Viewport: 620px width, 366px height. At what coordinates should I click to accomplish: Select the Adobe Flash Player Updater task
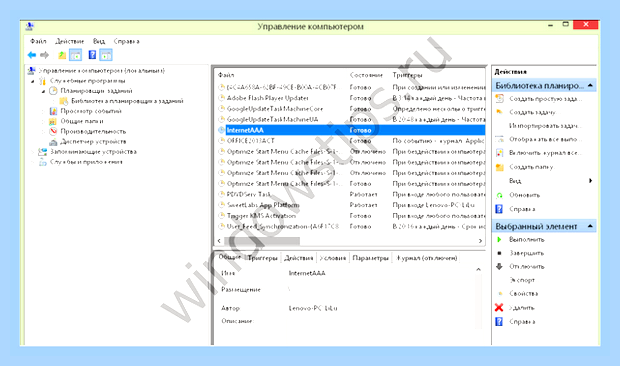tap(268, 98)
